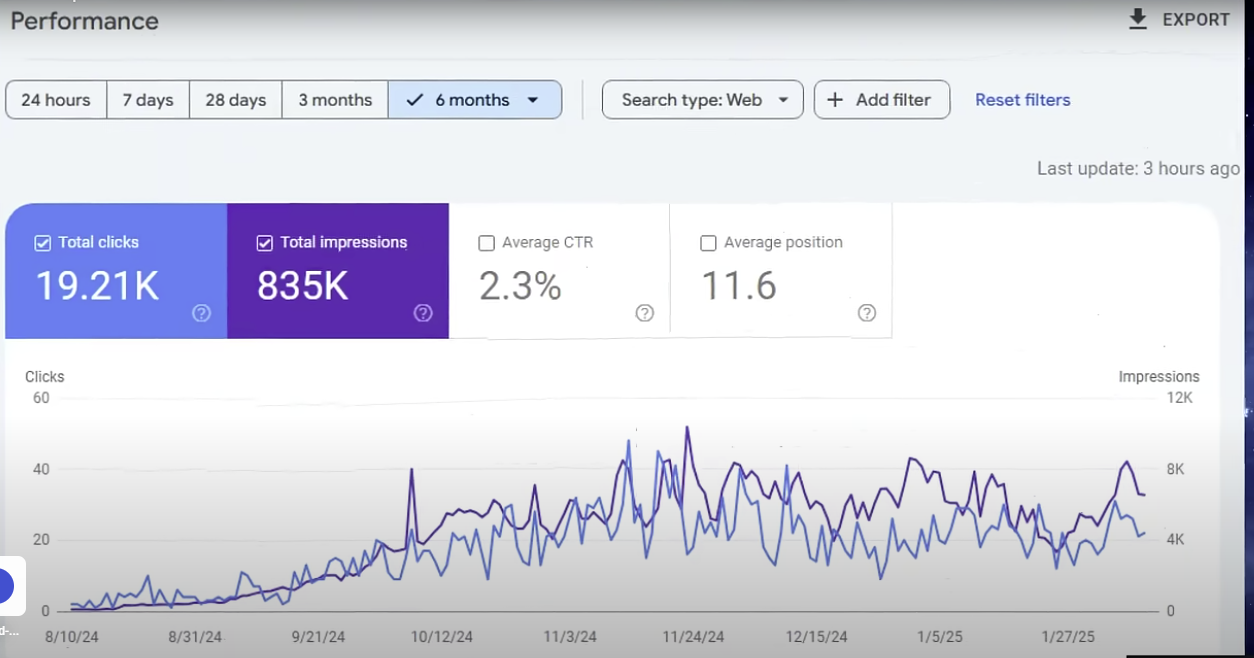1254x658 pixels.
Task: Click the plus icon on Add filter
Action: coord(834,99)
